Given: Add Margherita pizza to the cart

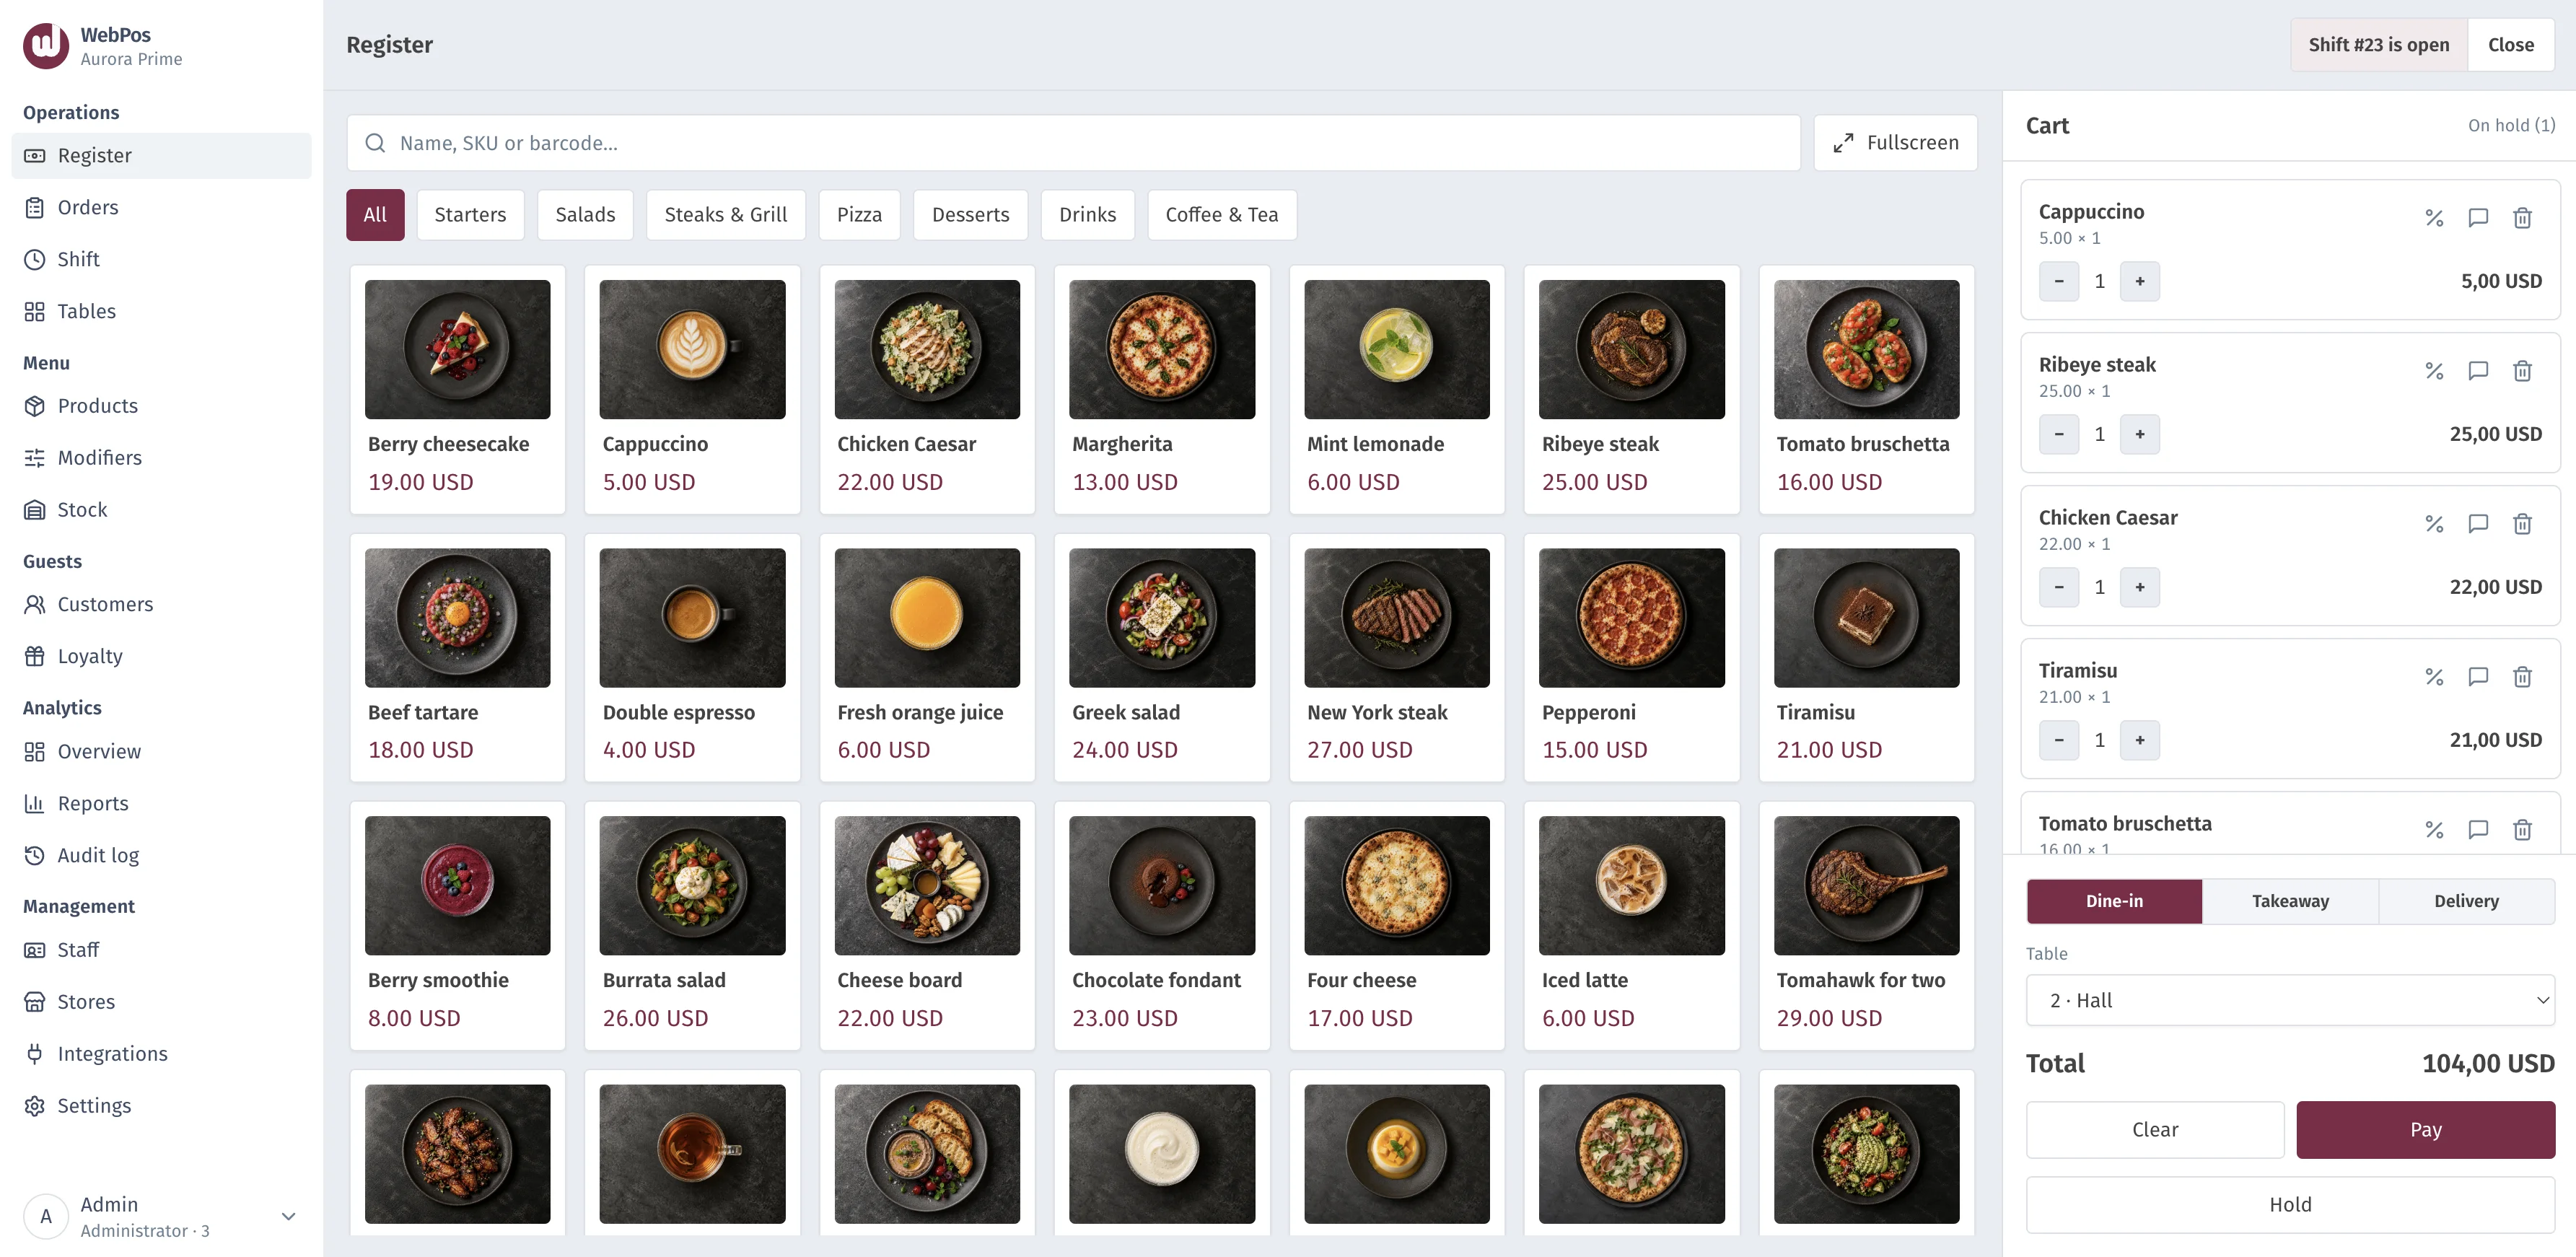Looking at the screenshot, I should pos(1161,389).
